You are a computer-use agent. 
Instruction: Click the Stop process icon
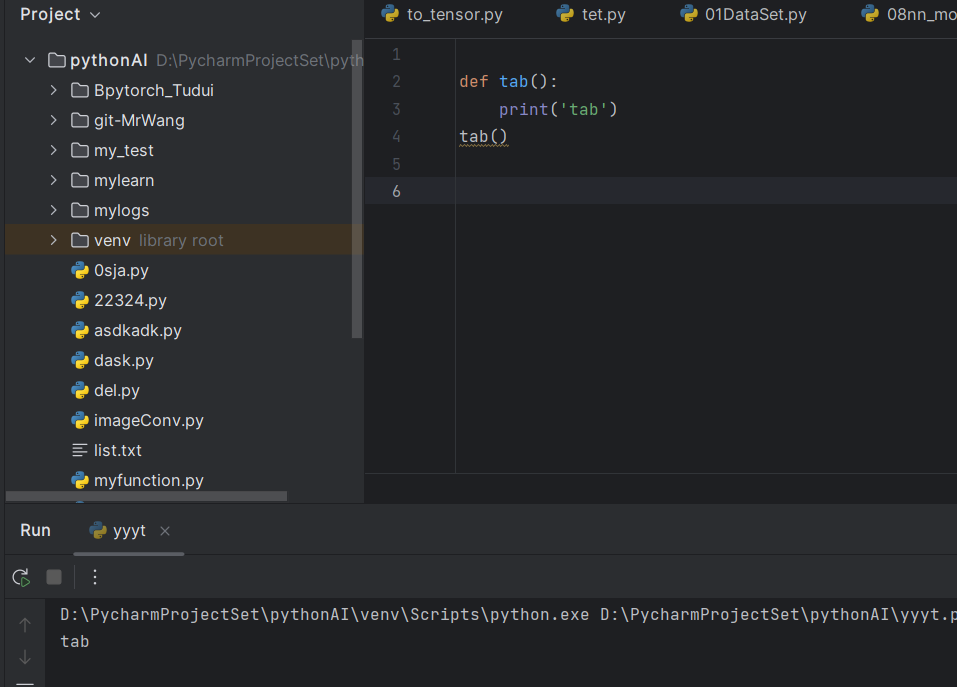(x=54, y=577)
